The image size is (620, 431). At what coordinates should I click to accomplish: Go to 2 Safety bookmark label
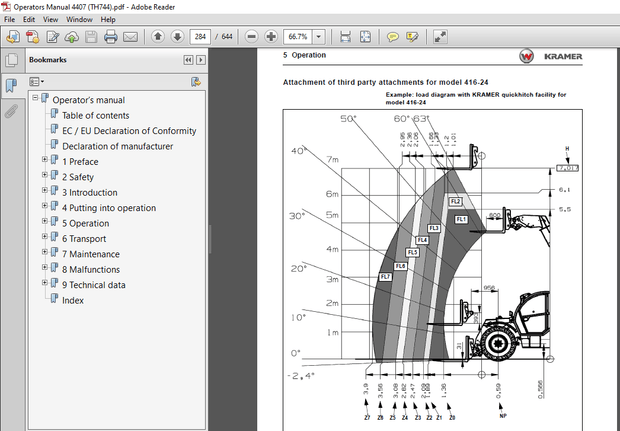coord(78,177)
